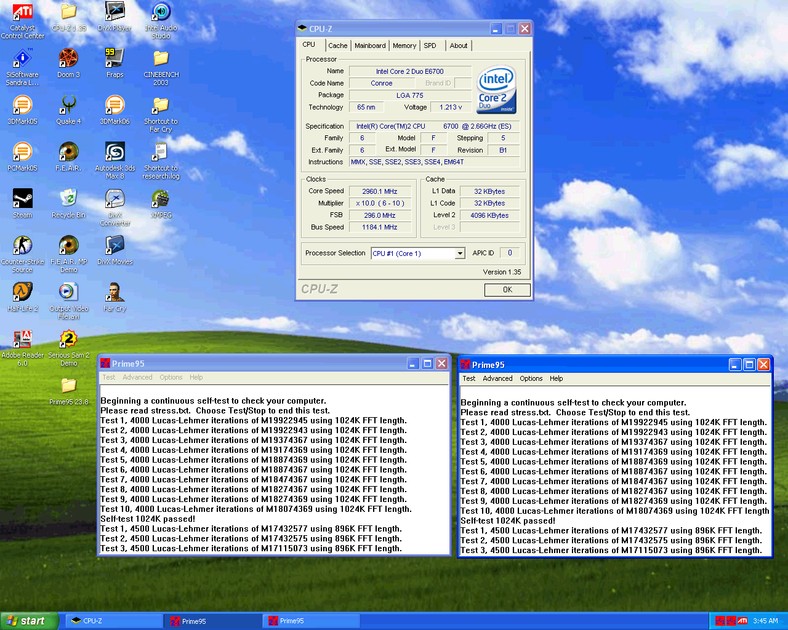Open the Fraps desktop shortcut

[114, 58]
